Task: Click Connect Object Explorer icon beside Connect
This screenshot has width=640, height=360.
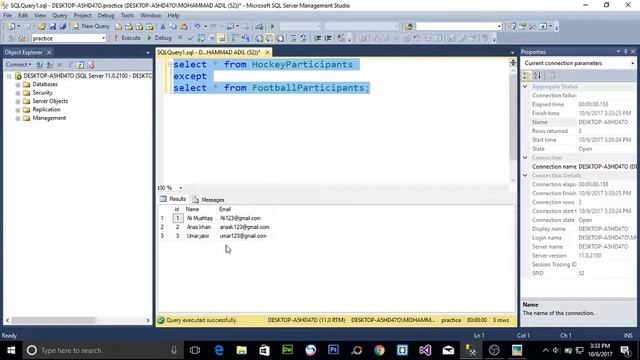Action: 39,65
